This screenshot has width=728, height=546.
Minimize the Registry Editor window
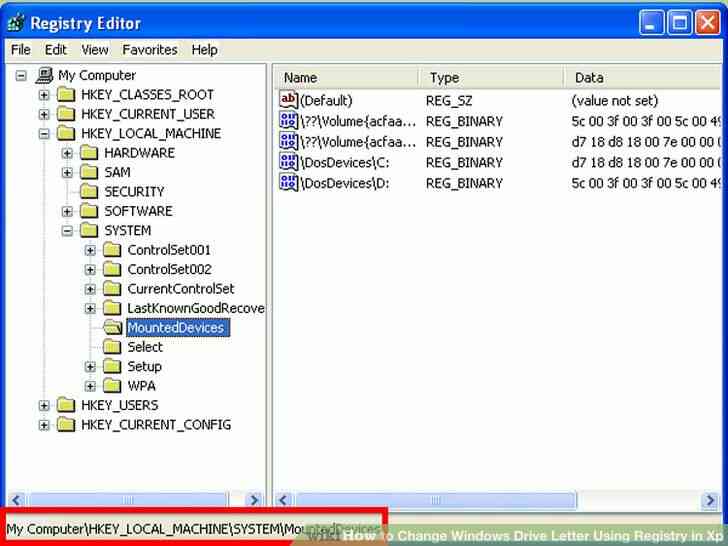coord(651,22)
